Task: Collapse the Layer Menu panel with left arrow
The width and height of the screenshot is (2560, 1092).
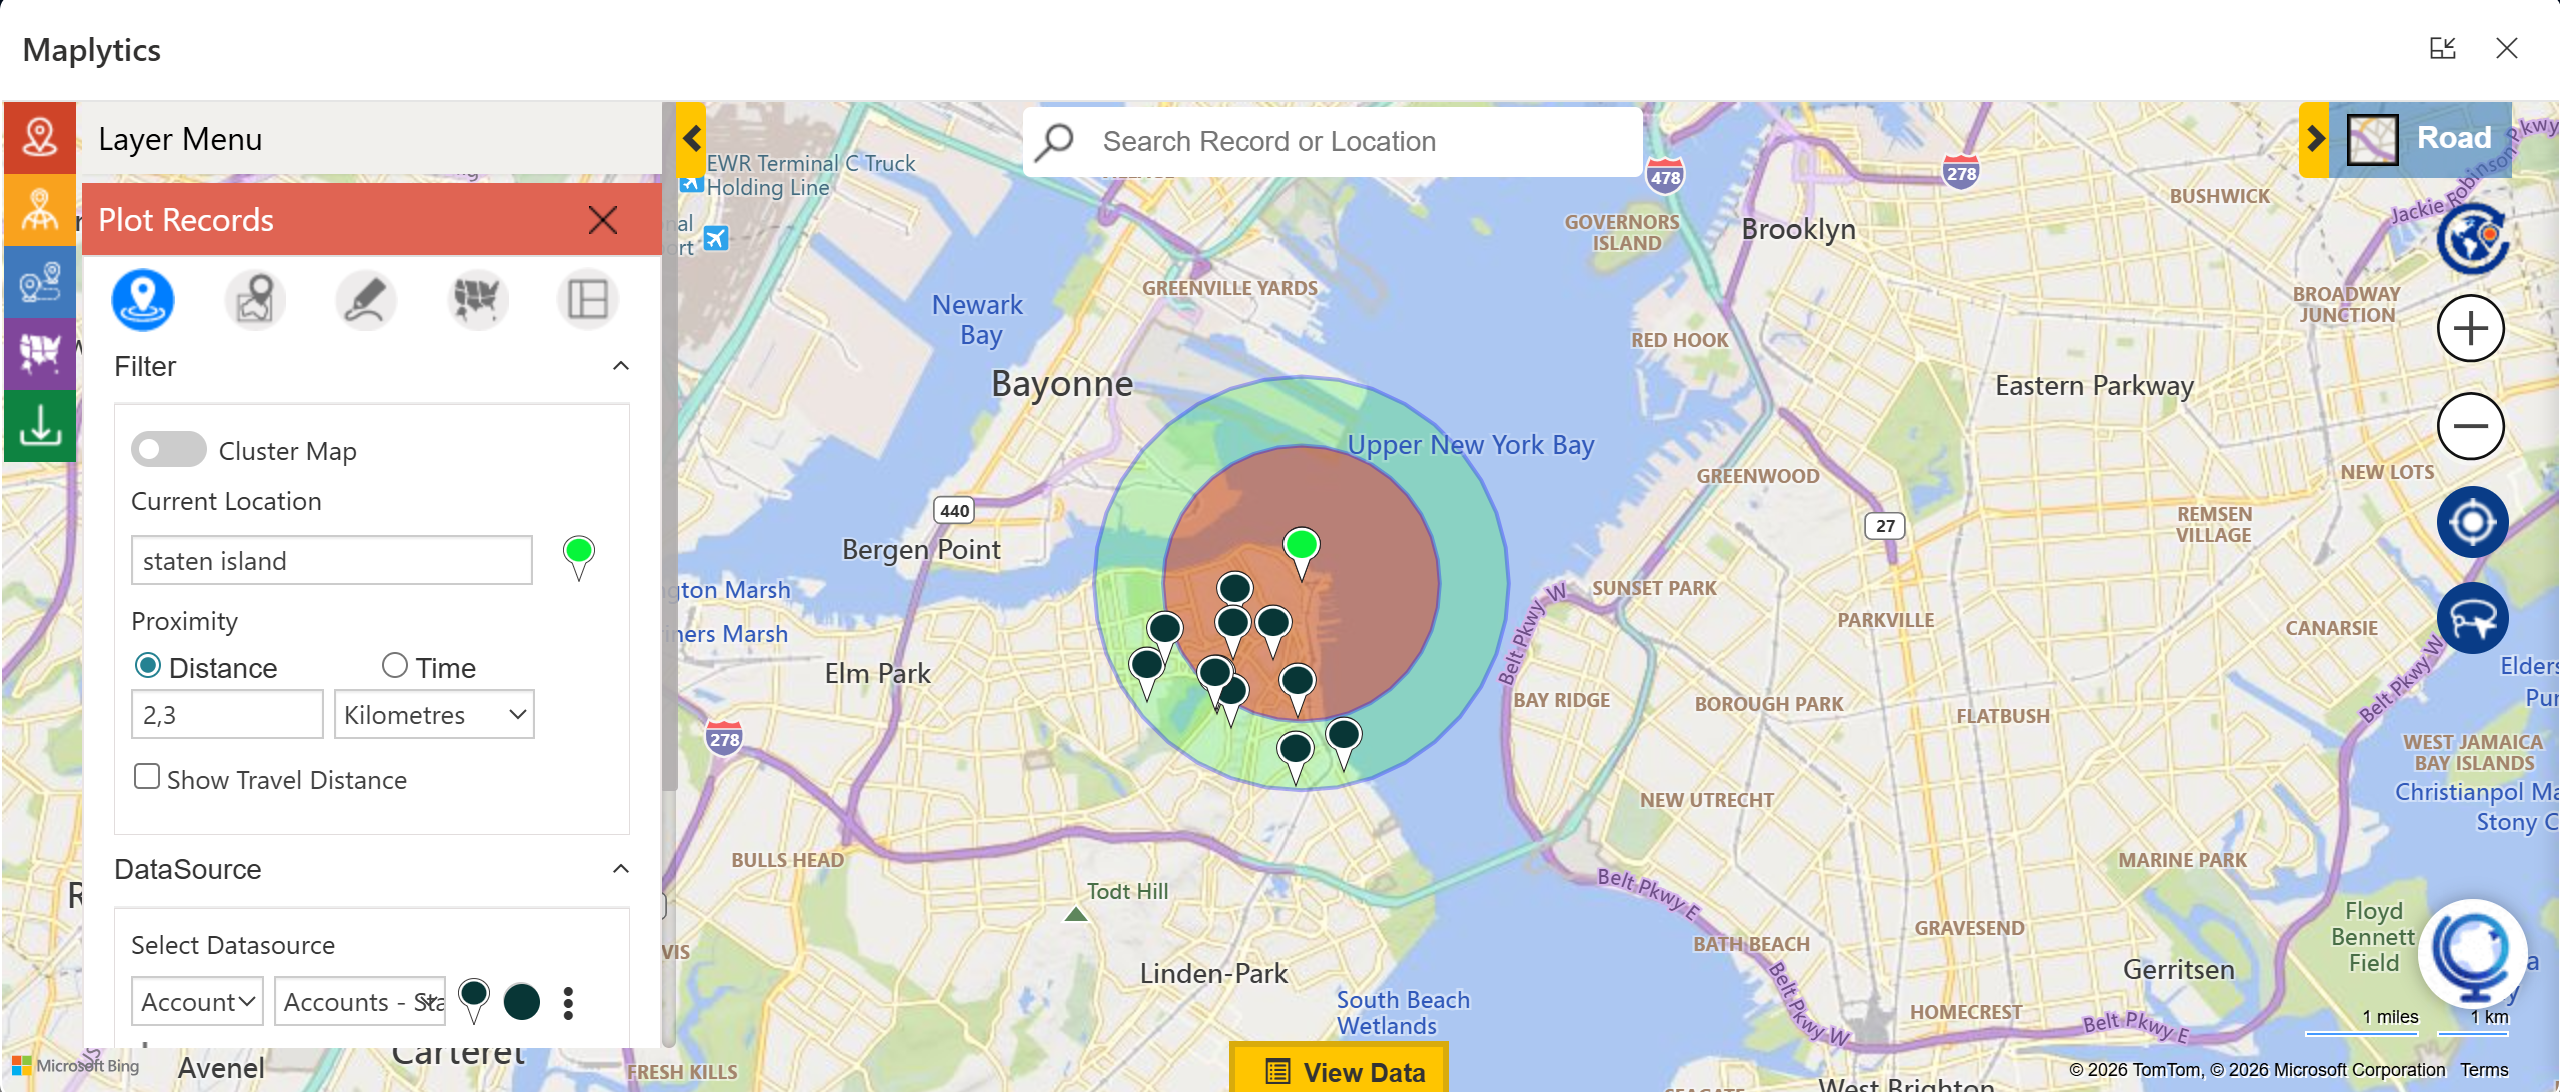Action: point(691,139)
